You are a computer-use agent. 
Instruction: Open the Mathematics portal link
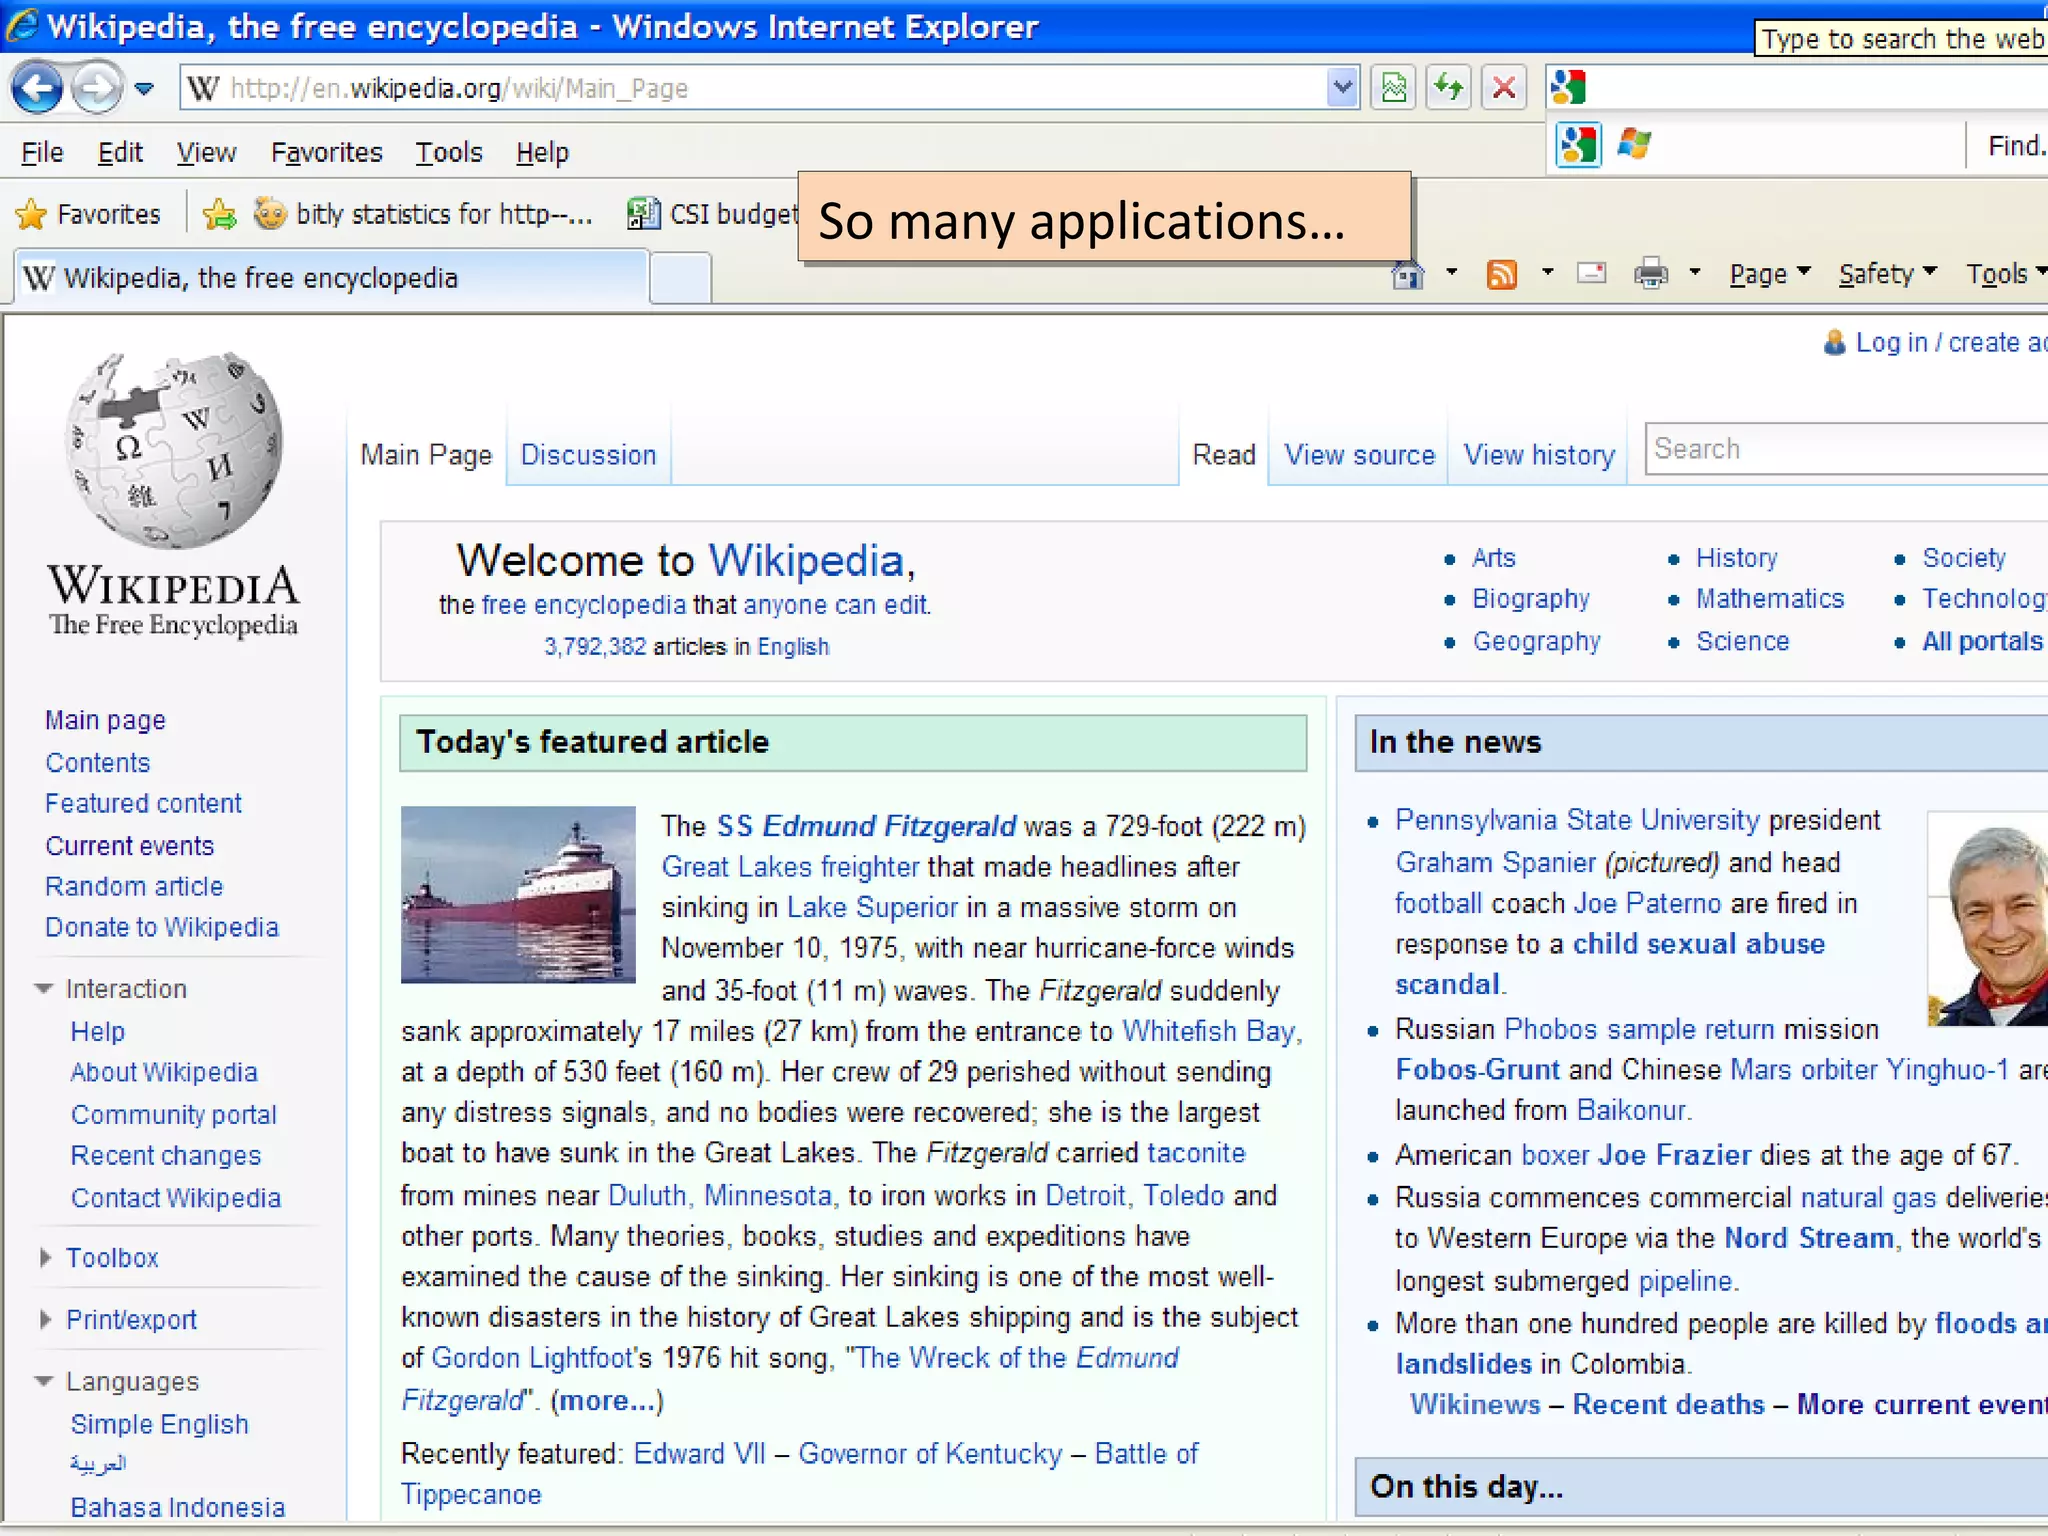point(1770,599)
